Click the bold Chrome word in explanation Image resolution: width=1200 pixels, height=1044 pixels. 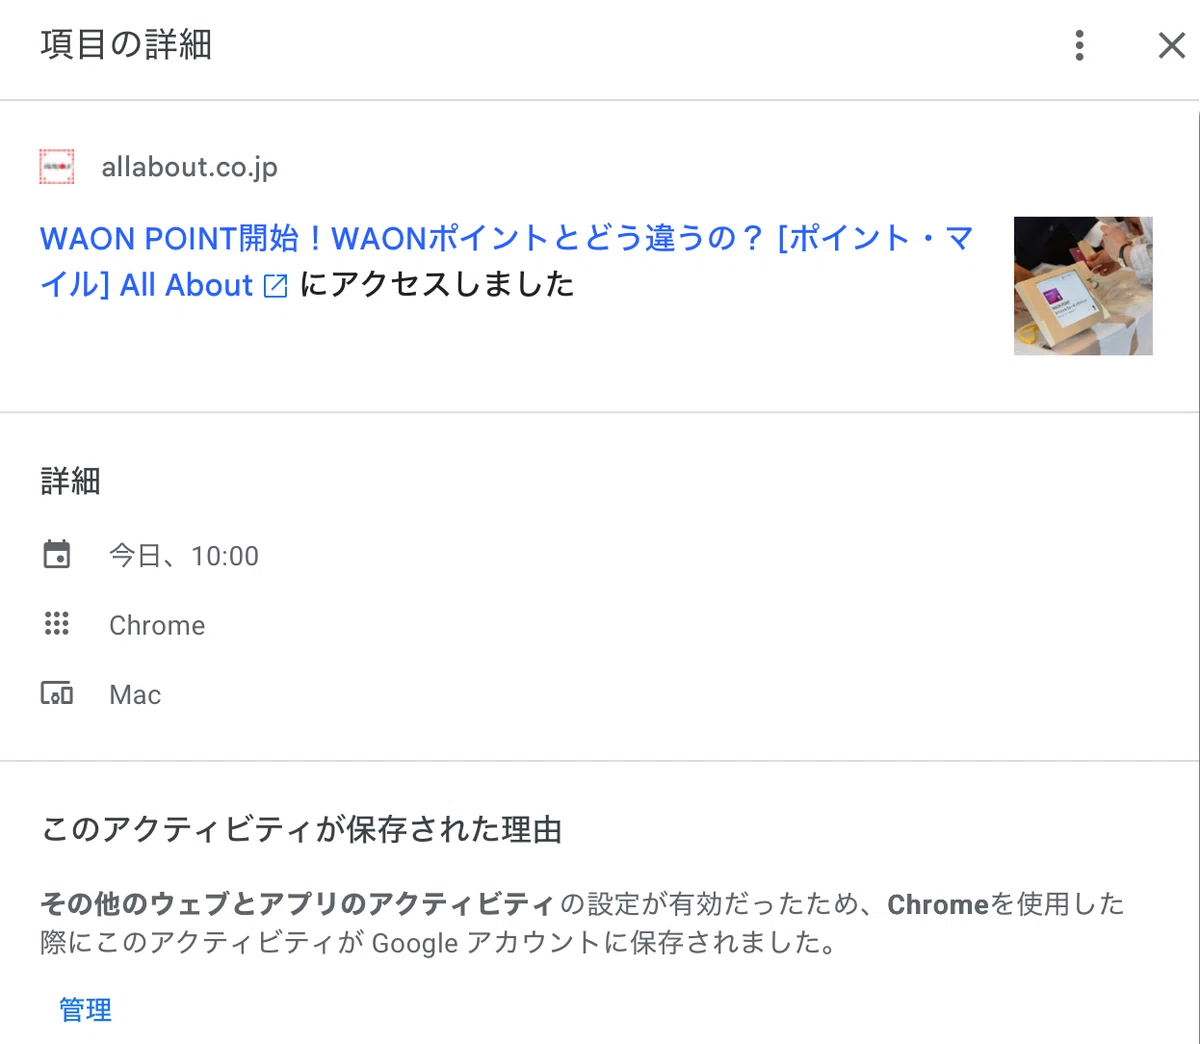(938, 904)
